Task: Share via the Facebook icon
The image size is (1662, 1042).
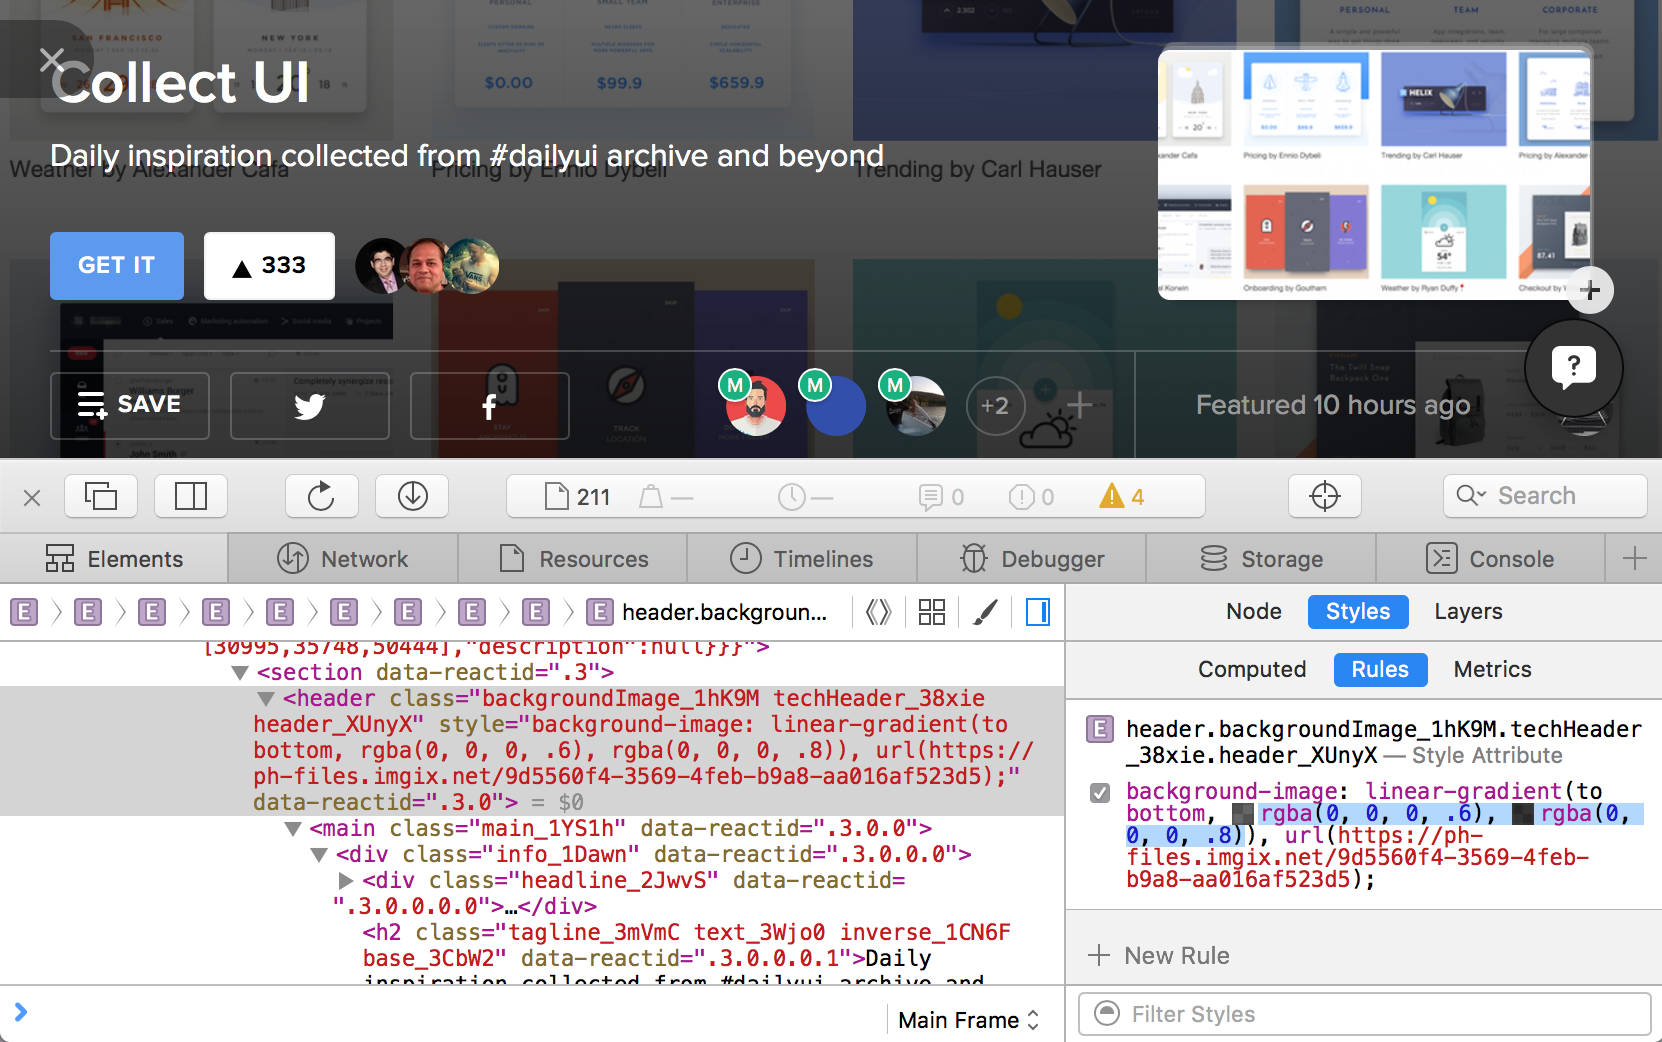Action: [x=490, y=406]
